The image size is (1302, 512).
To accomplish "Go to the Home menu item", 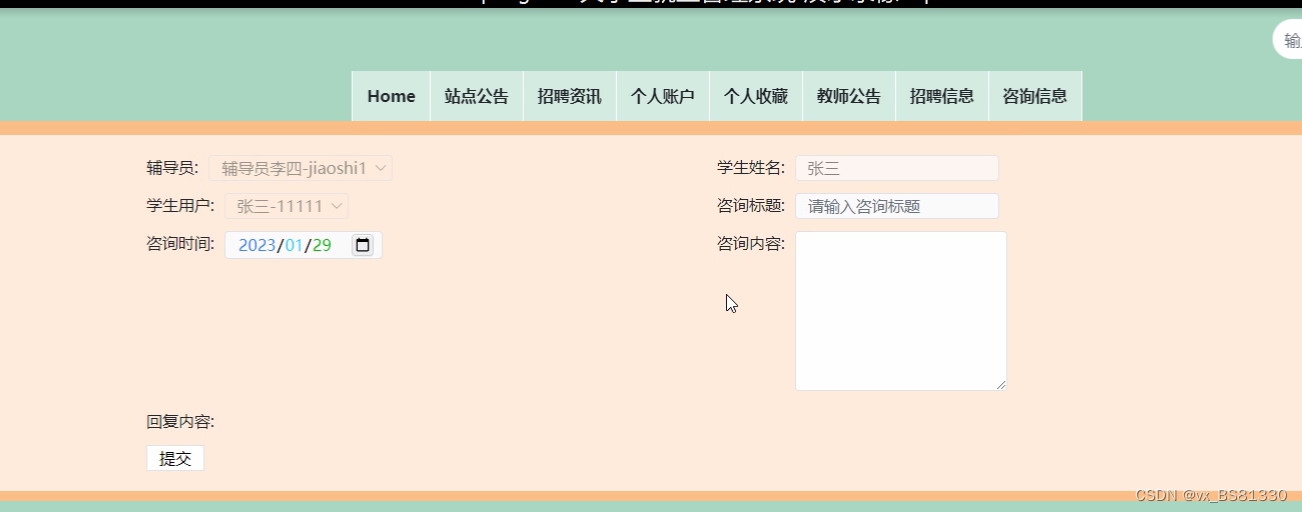I will [391, 96].
